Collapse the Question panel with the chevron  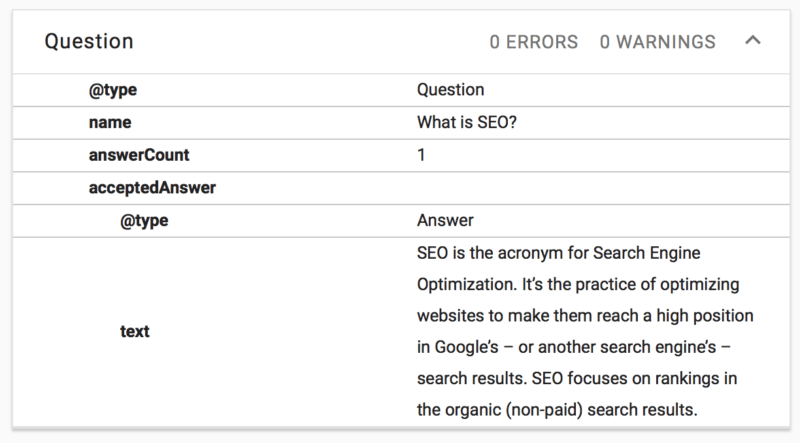click(753, 40)
